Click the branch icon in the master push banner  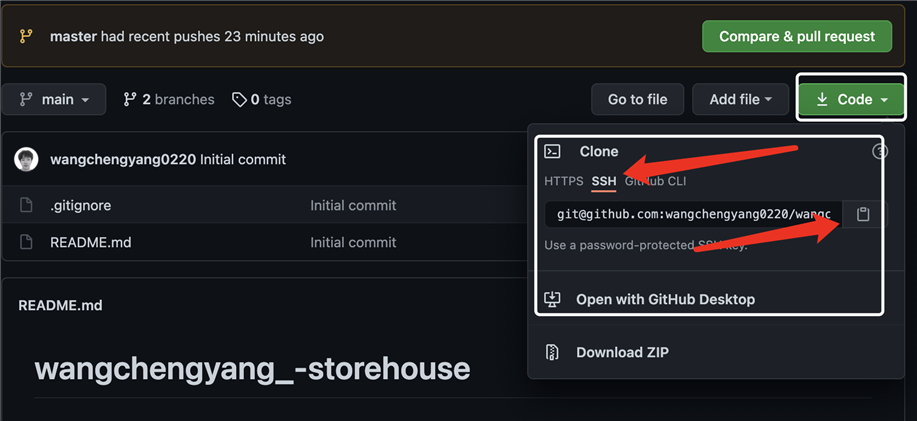(26, 36)
